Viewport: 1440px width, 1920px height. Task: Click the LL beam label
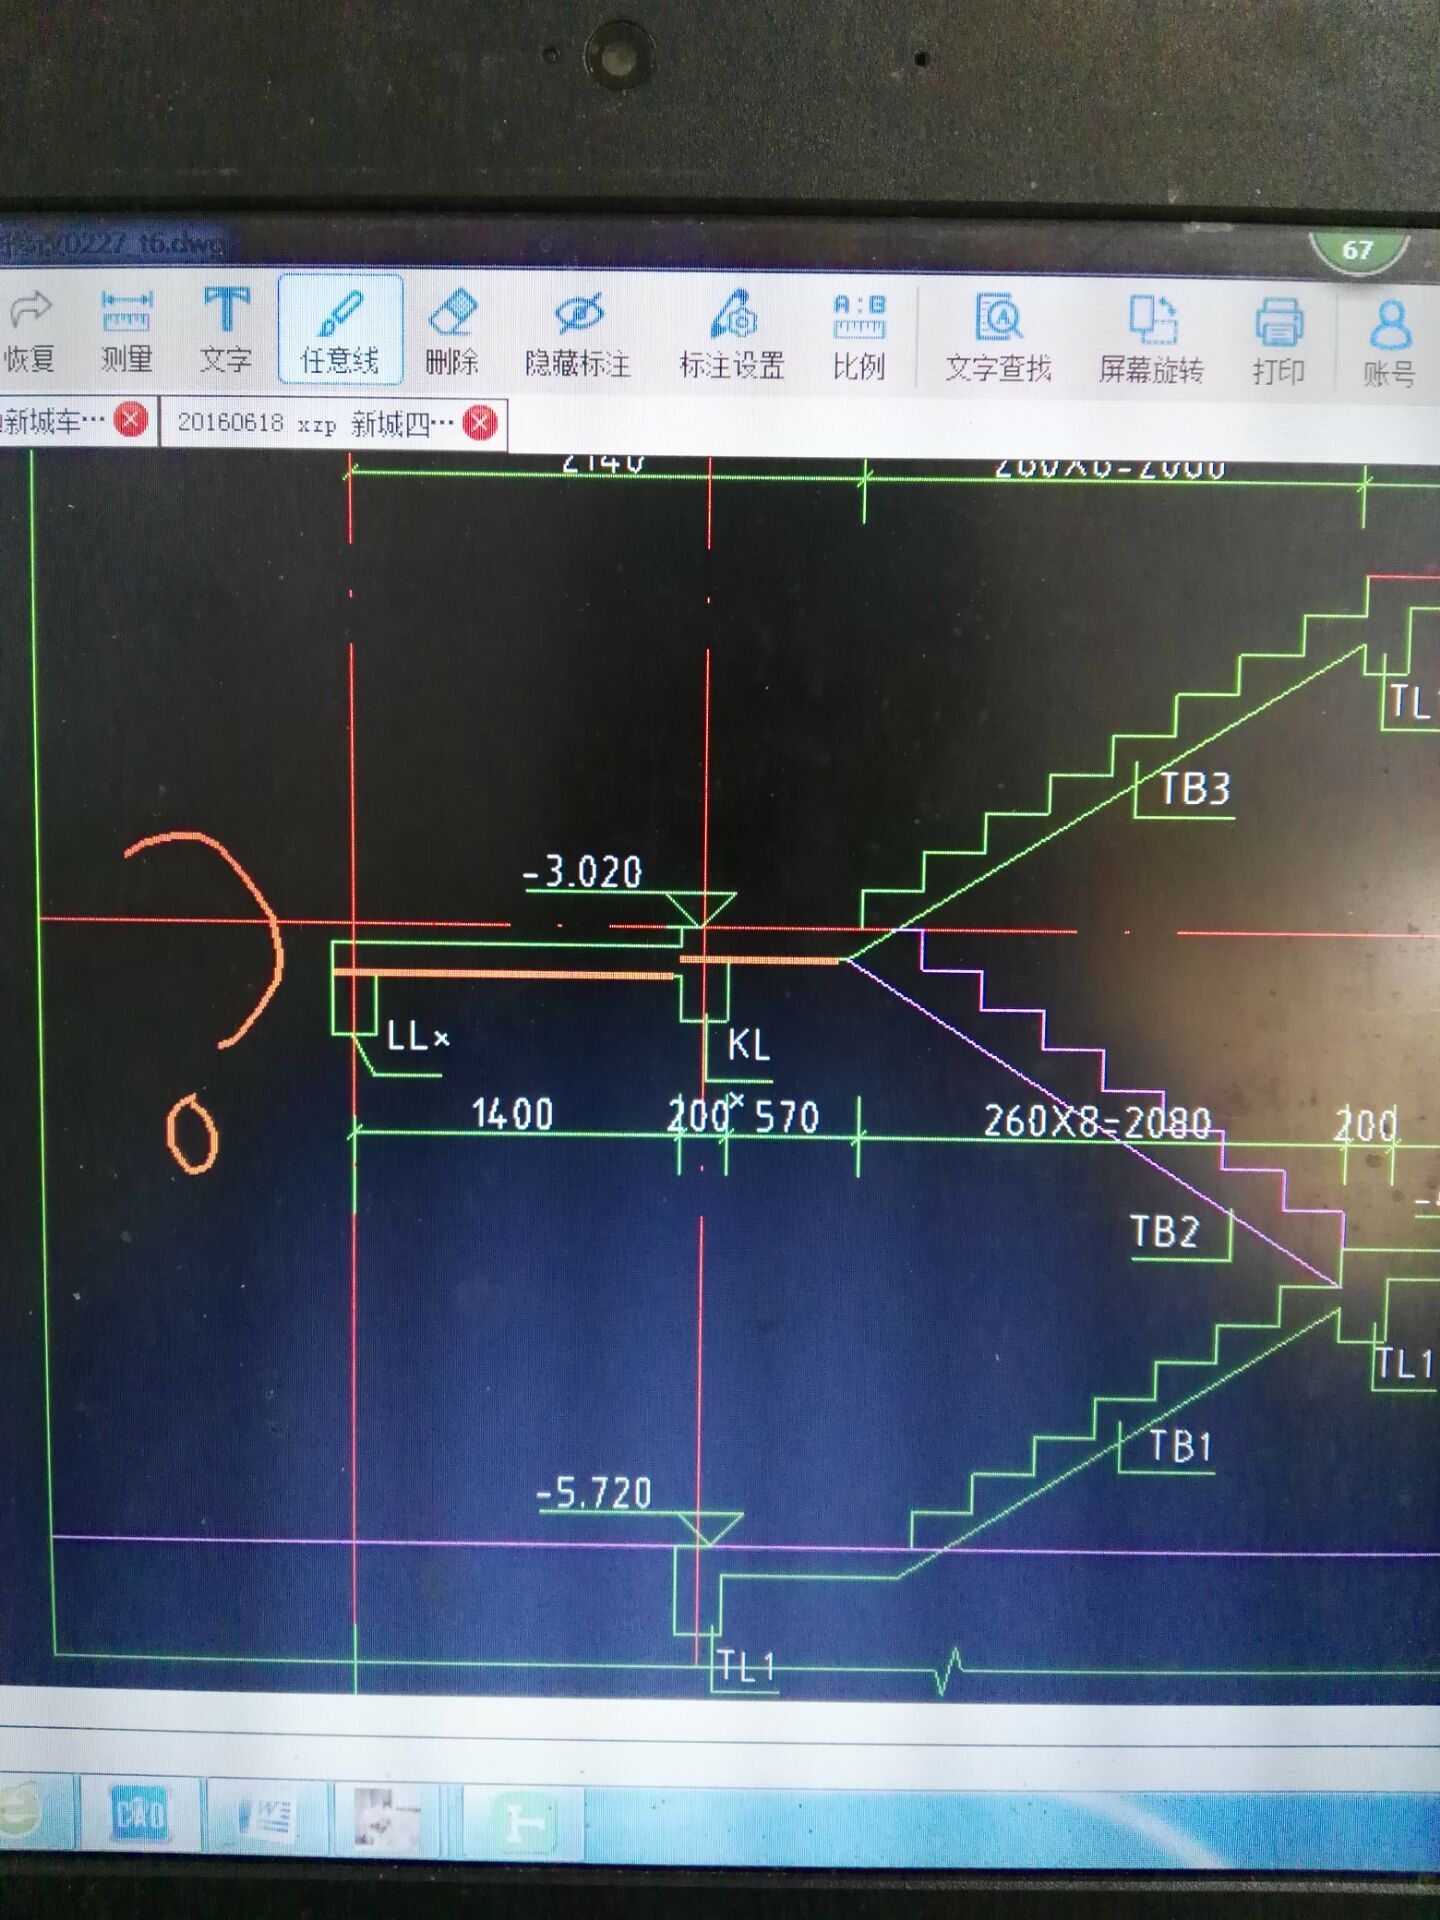(x=418, y=1036)
